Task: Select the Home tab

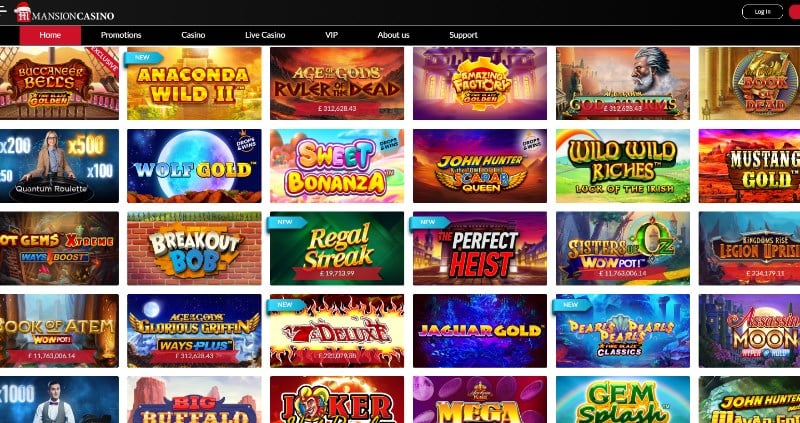Action: (x=50, y=35)
